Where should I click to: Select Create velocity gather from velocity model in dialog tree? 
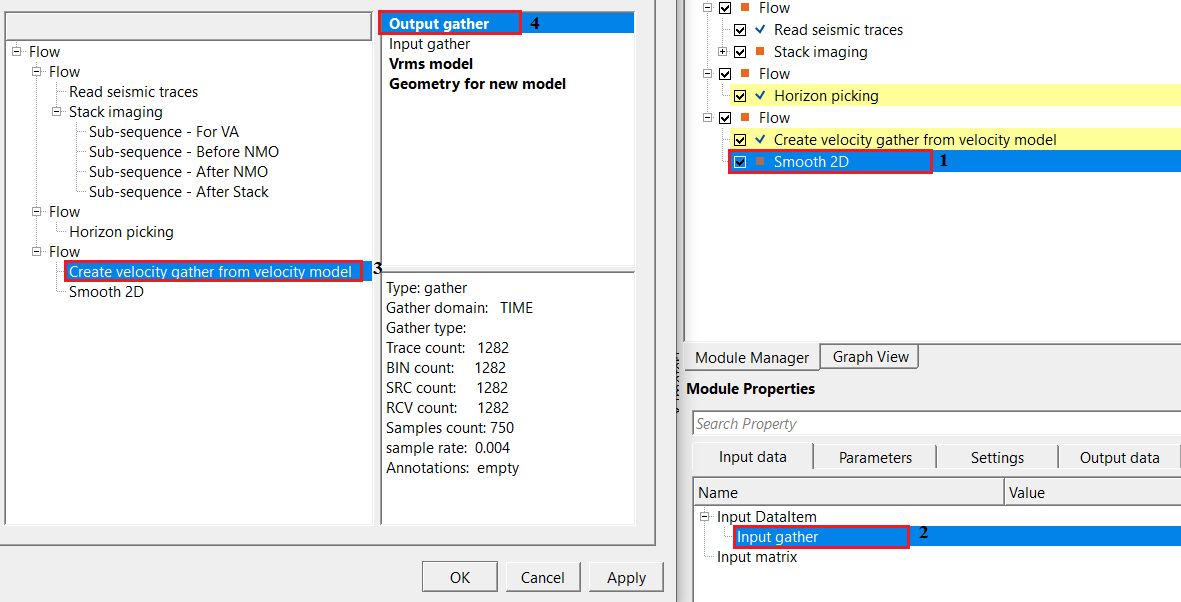point(210,271)
